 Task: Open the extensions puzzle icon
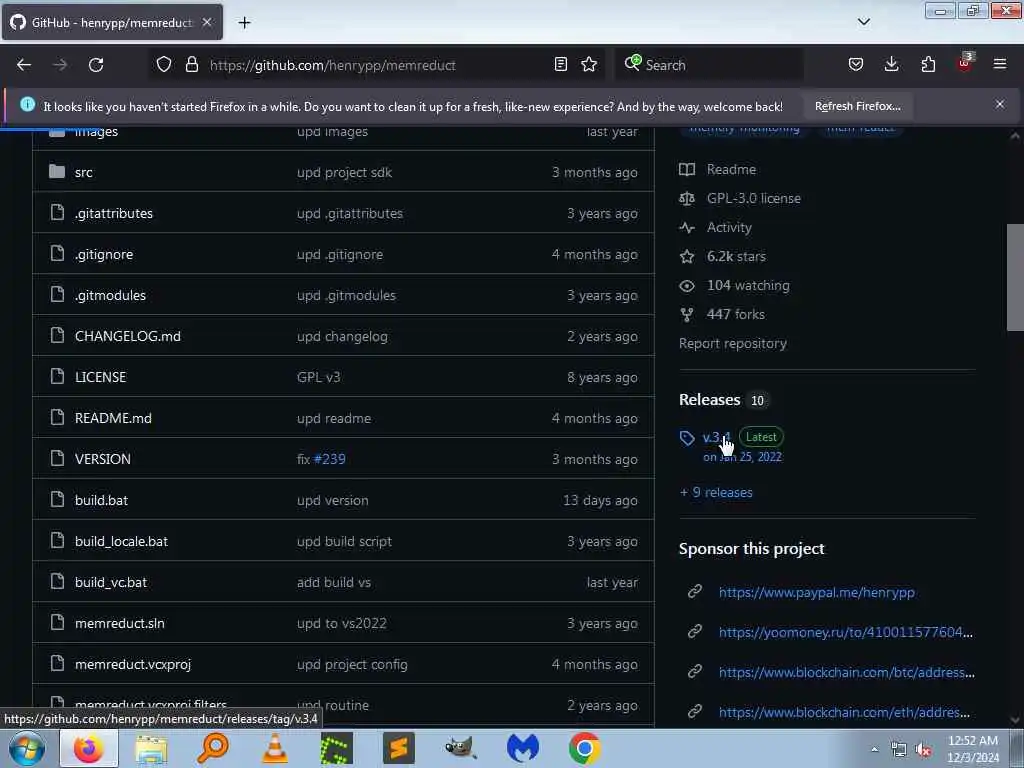(928, 65)
